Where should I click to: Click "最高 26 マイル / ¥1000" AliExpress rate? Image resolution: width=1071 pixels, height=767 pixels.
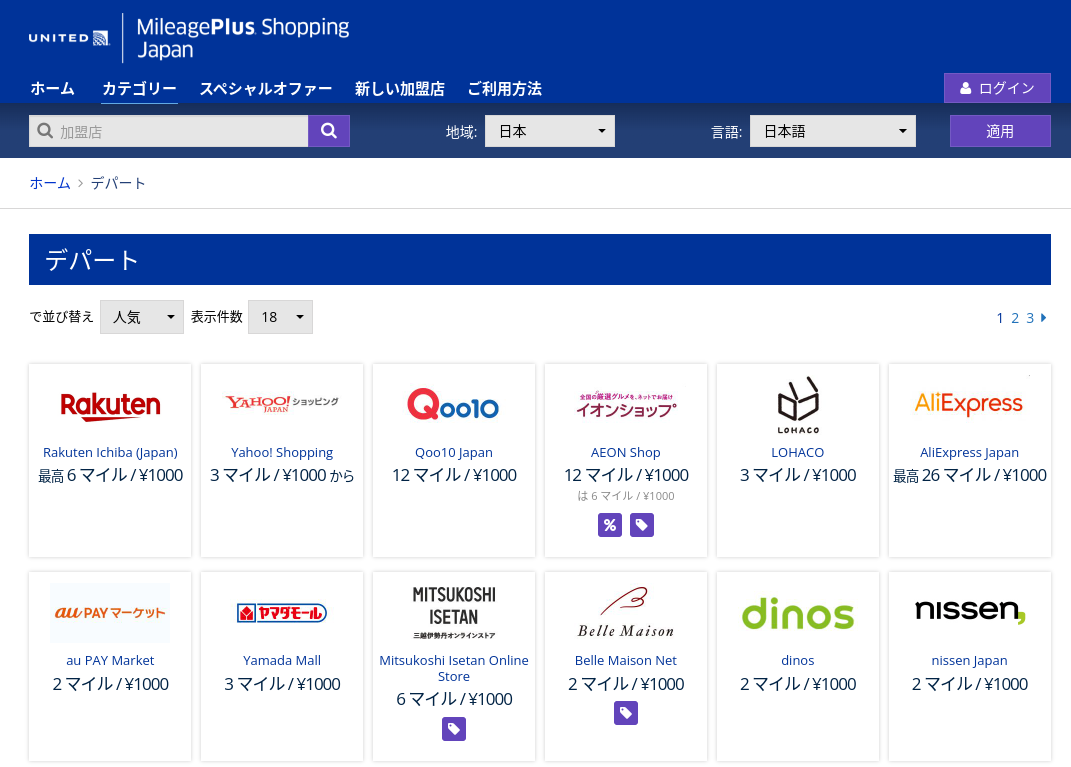pyautogui.click(x=969, y=475)
